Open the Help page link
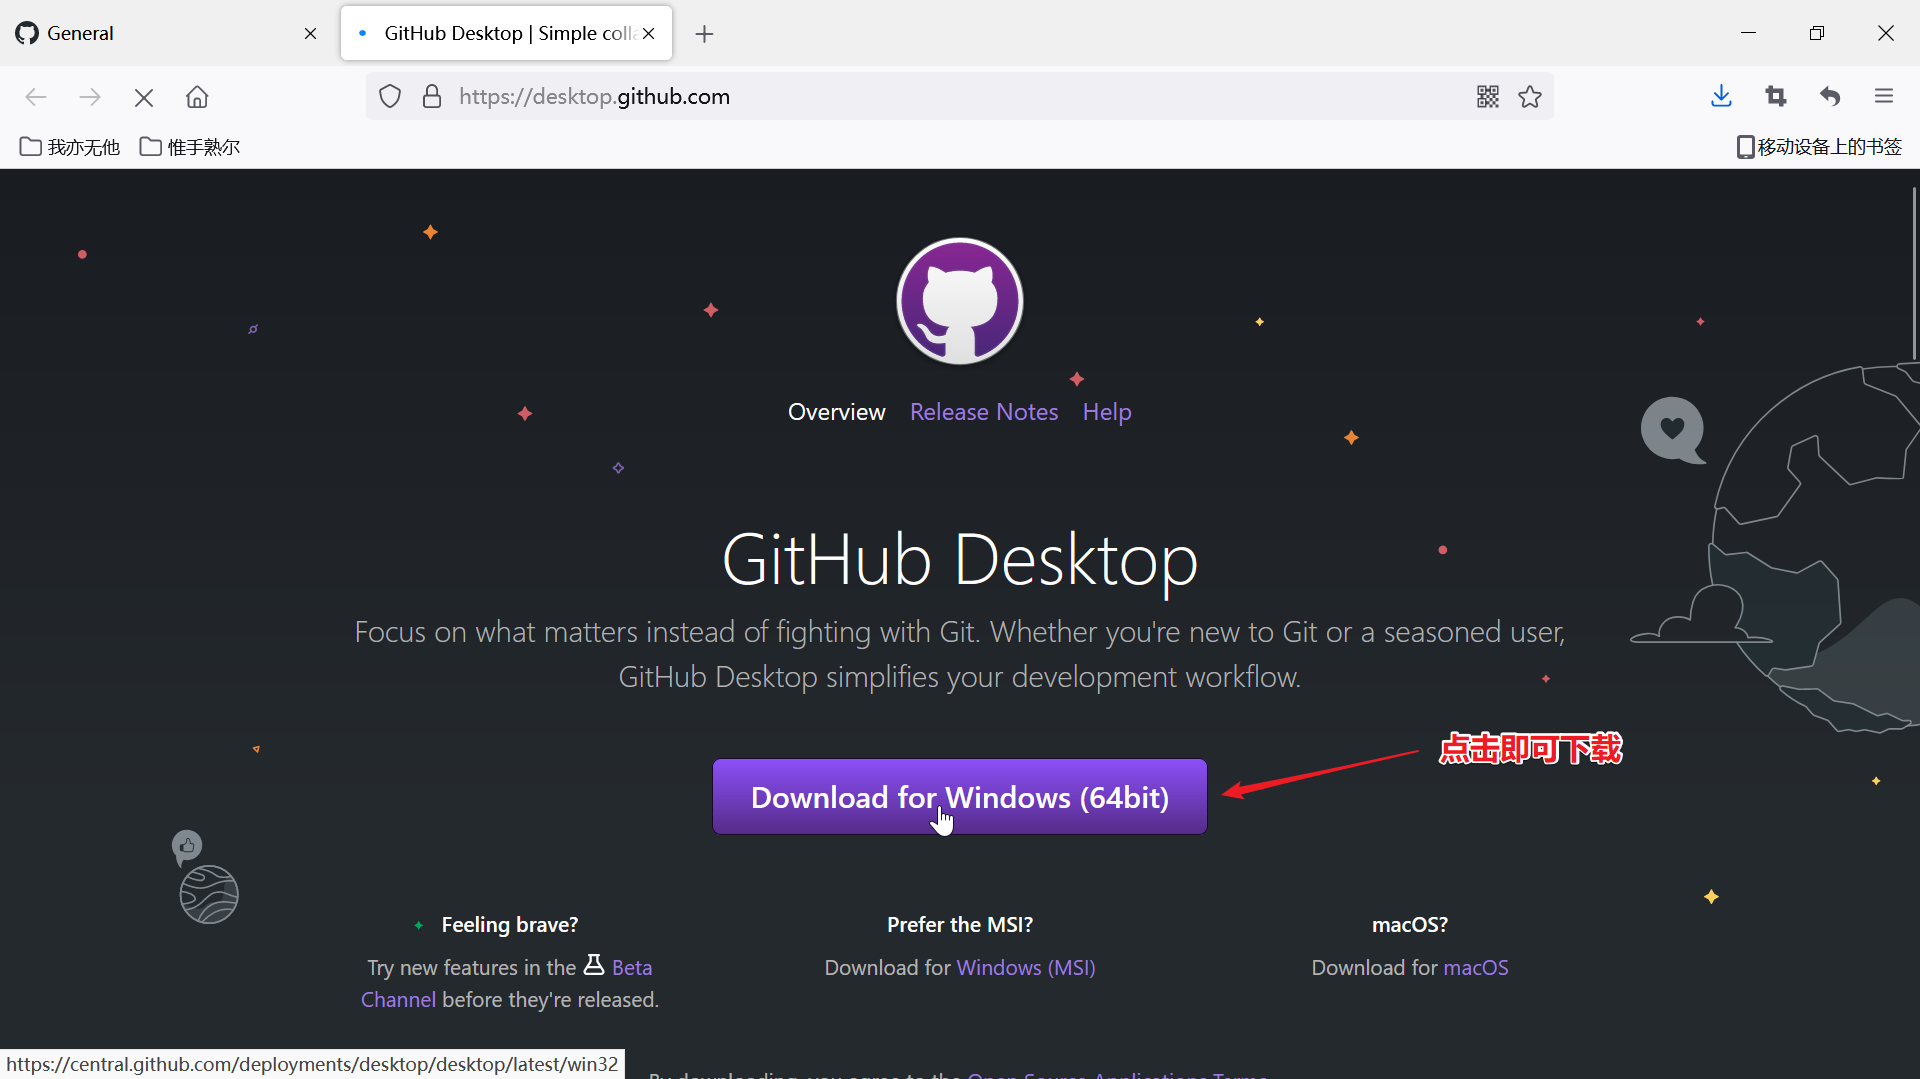The width and height of the screenshot is (1920, 1079). [x=1107, y=412]
